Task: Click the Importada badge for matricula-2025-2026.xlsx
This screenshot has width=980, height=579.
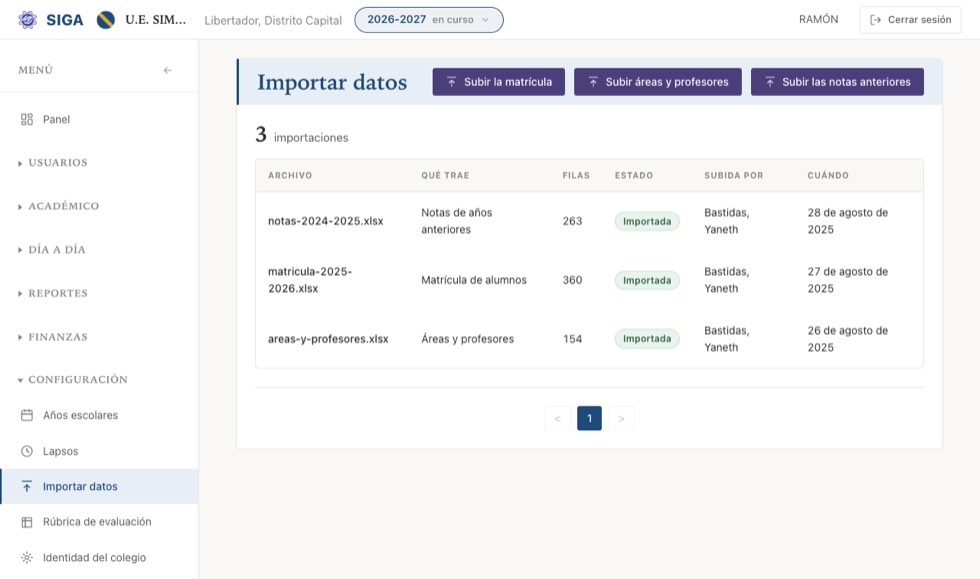Action: (x=647, y=280)
